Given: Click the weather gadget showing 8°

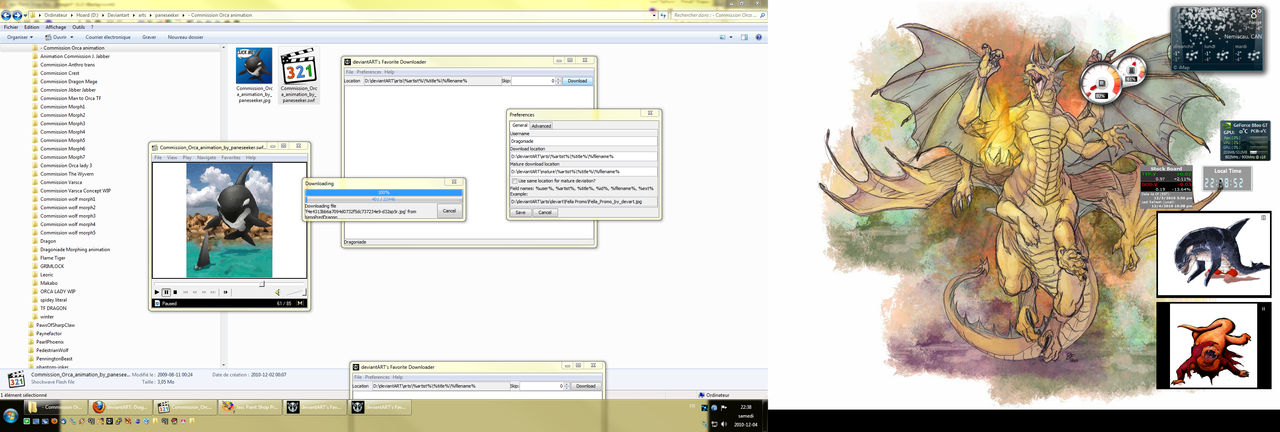Looking at the screenshot, I should click(1221, 38).
